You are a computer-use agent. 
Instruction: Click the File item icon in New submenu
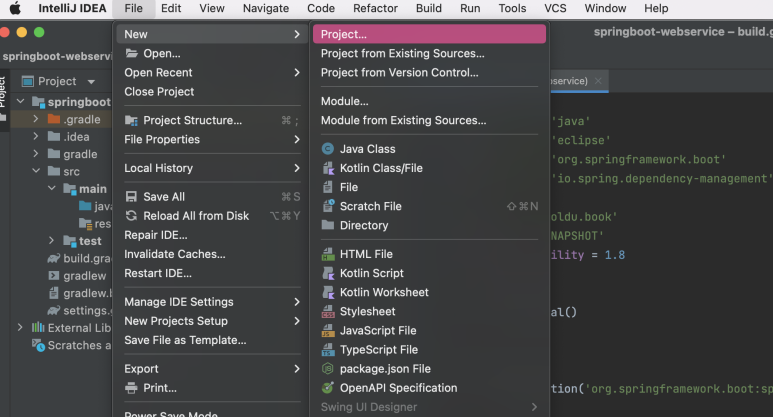327,187
